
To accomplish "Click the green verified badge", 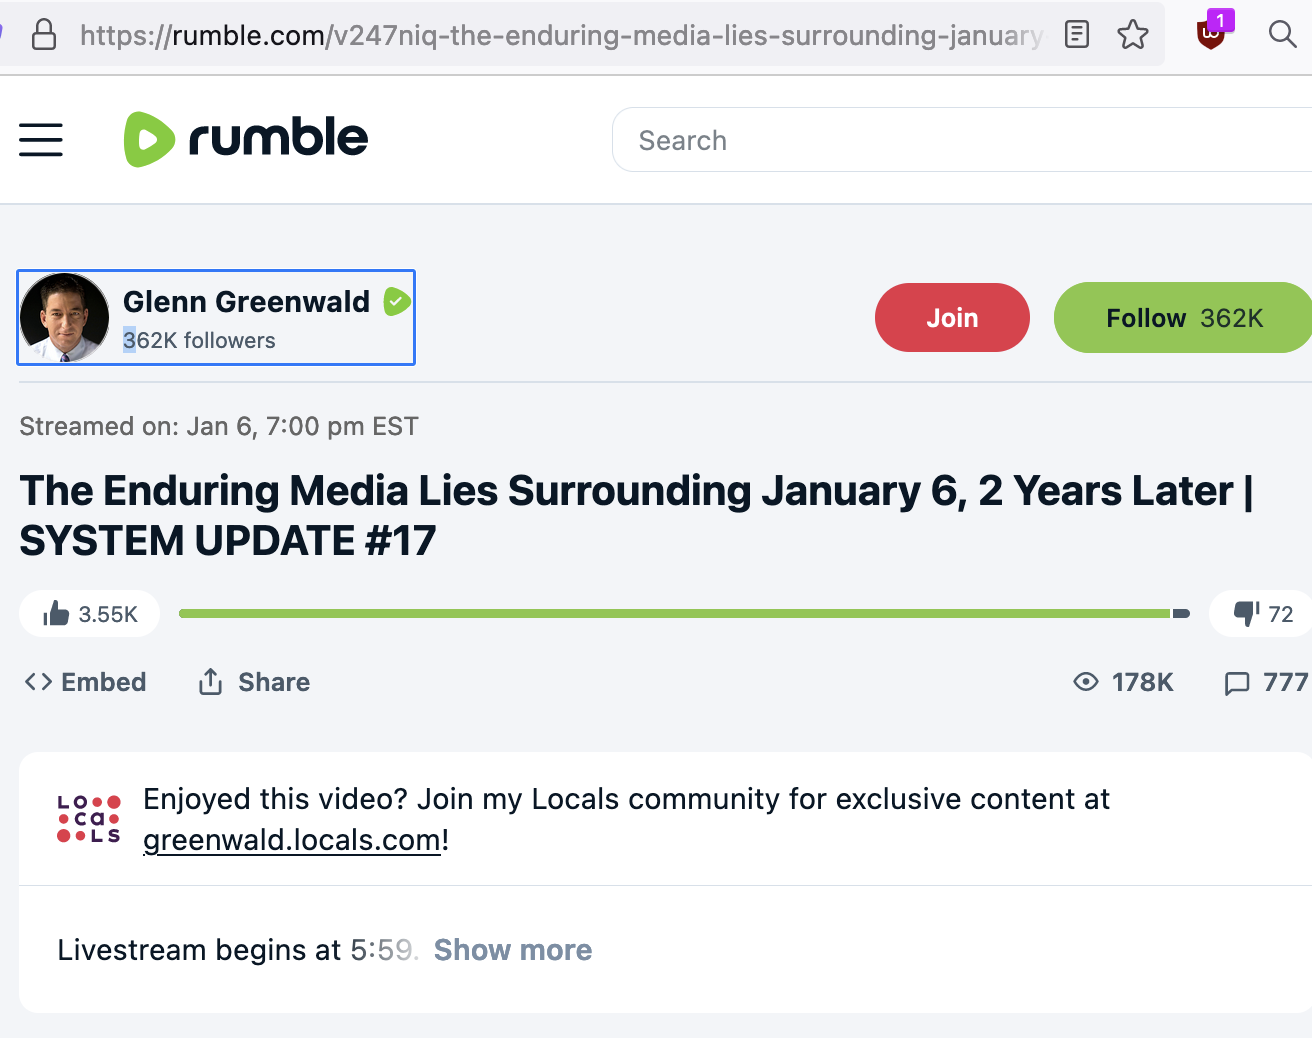I will (x=397, y=301).
